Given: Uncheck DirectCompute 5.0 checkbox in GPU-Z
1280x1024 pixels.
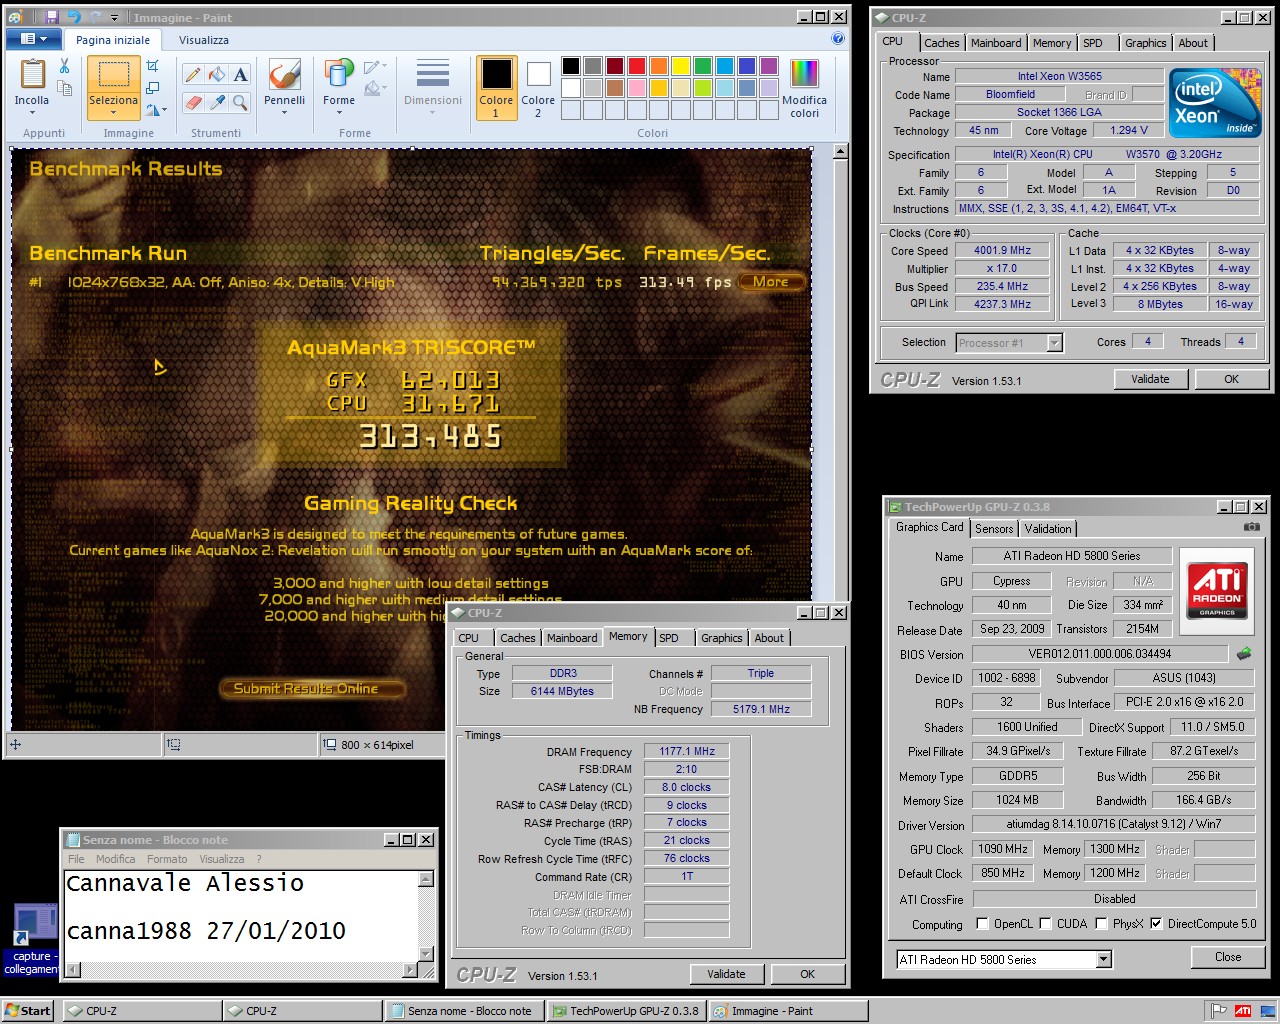Looking at the screenshot, I should [1157, 924].
